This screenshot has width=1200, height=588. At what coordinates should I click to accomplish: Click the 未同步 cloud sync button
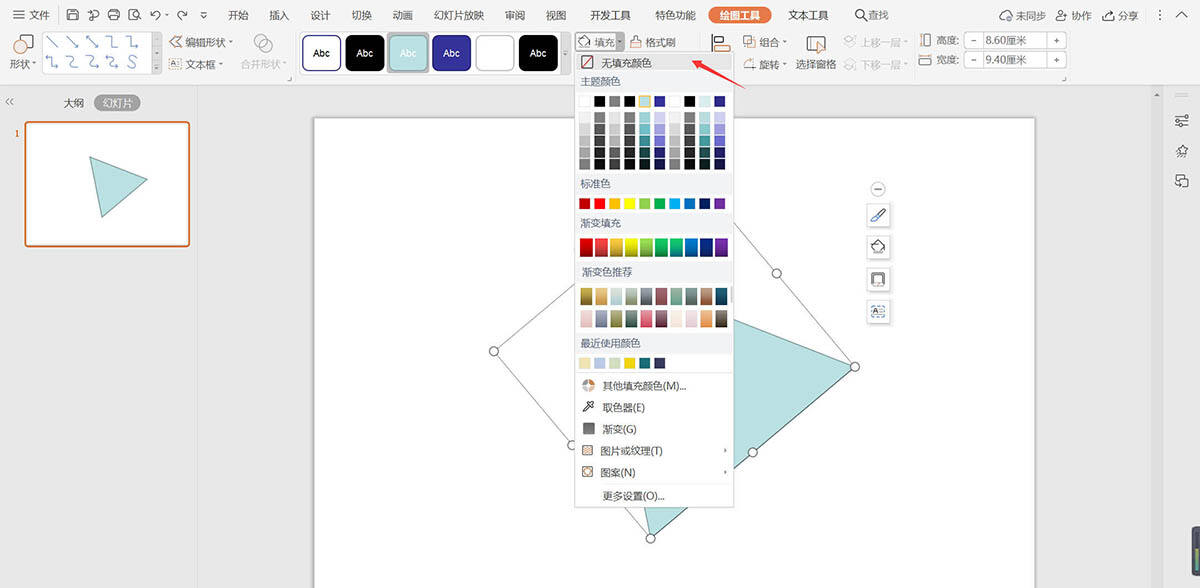1022,16
